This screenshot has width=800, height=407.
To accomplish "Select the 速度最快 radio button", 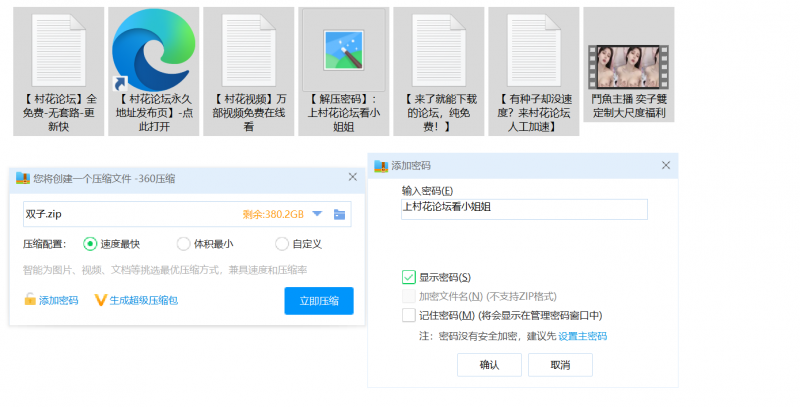I will pyautogui.click(x=90, y=243).
